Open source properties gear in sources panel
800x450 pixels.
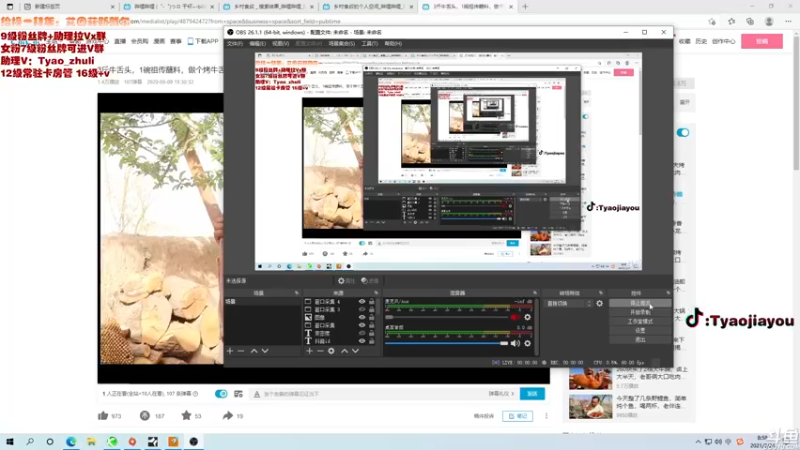point(331,351)
